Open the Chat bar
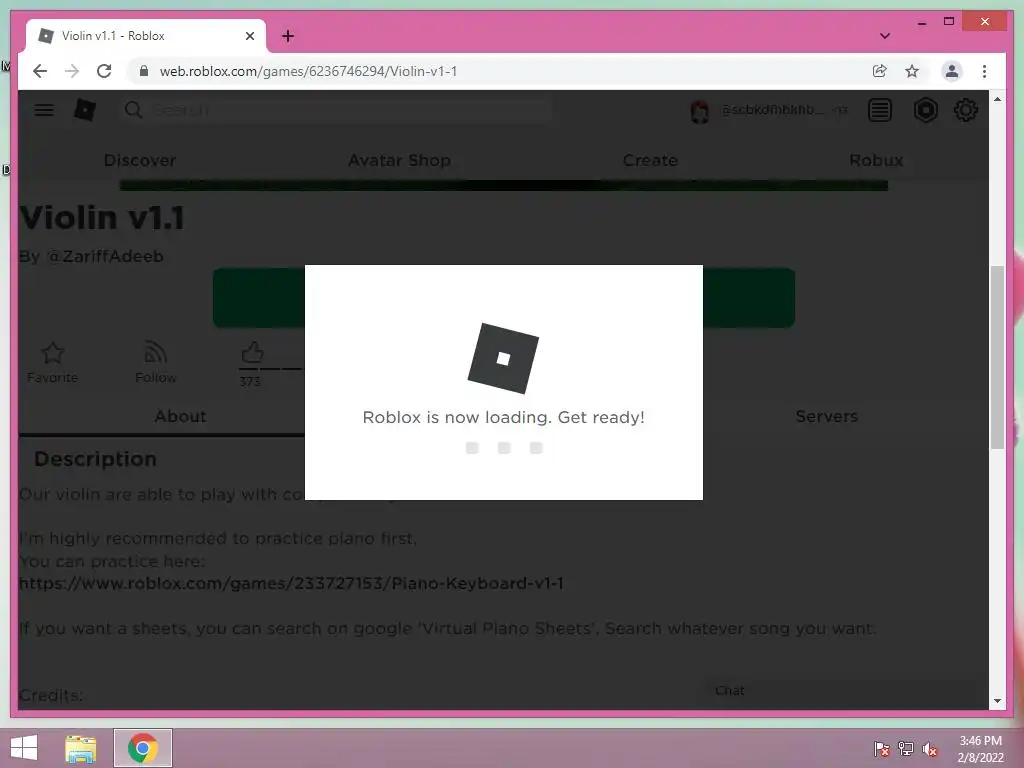The image size is (1024, 768). tap(838, 692)
